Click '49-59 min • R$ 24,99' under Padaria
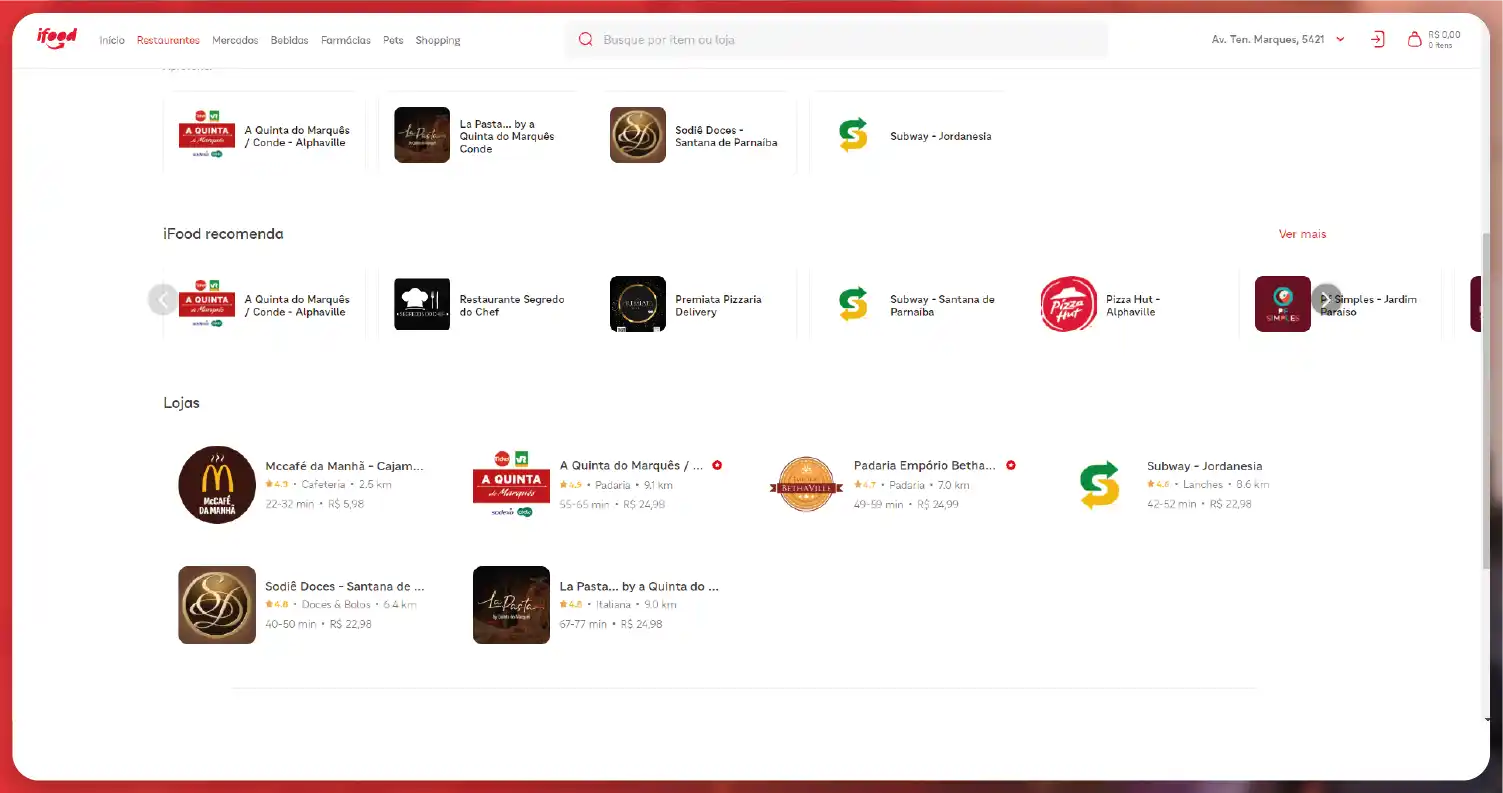The width and height of the screenshot is (1503, 793). 906,504
